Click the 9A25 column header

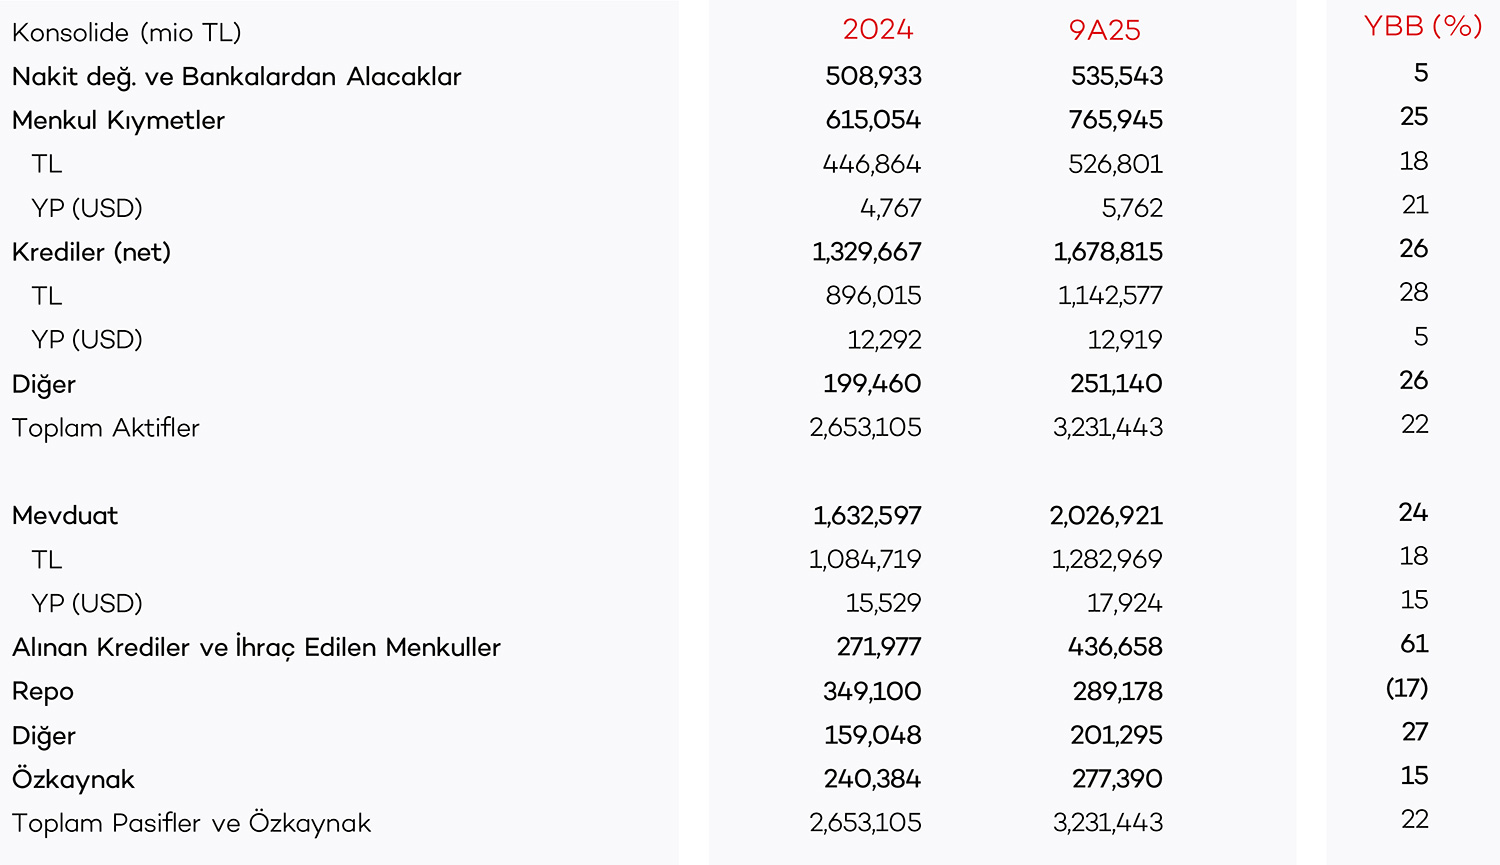pyautogui.click(x=1104, y=30)
